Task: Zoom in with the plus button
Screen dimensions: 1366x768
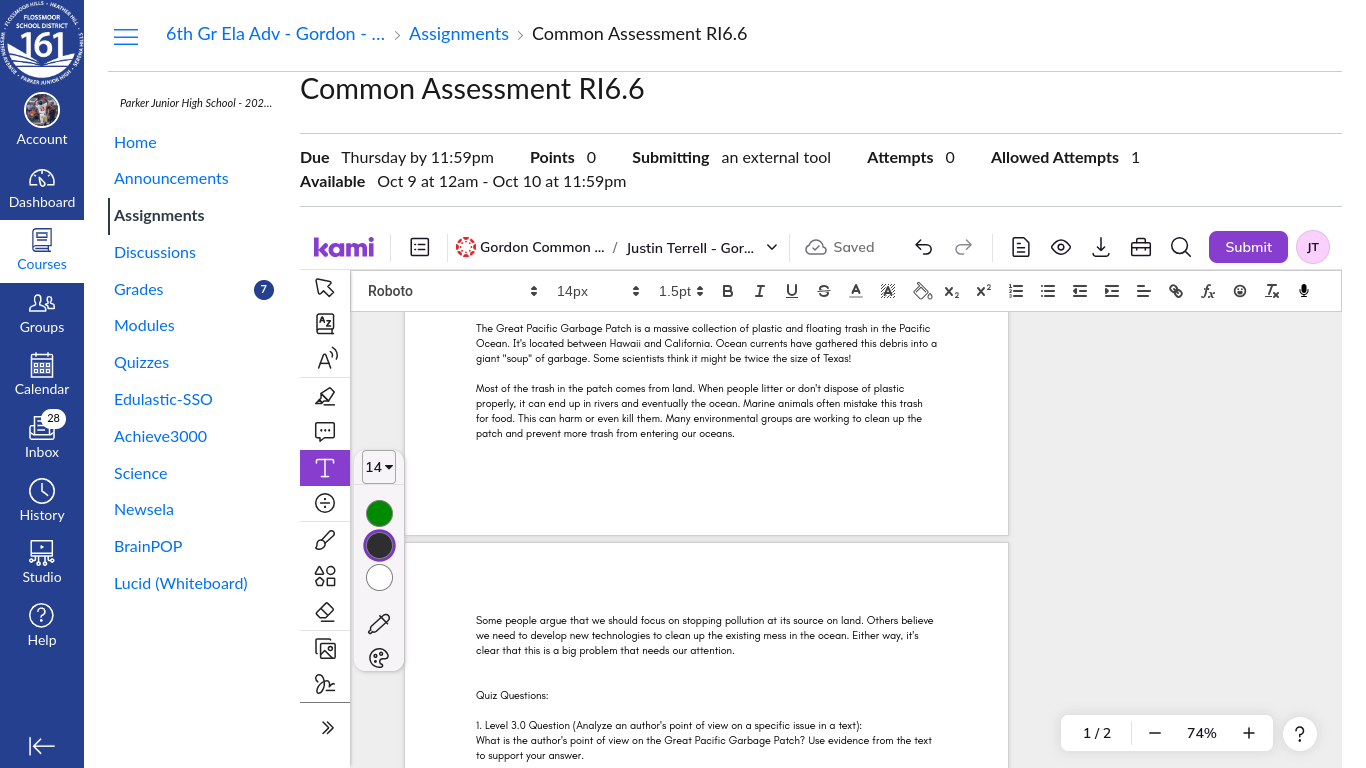Action: (1249, 733)
